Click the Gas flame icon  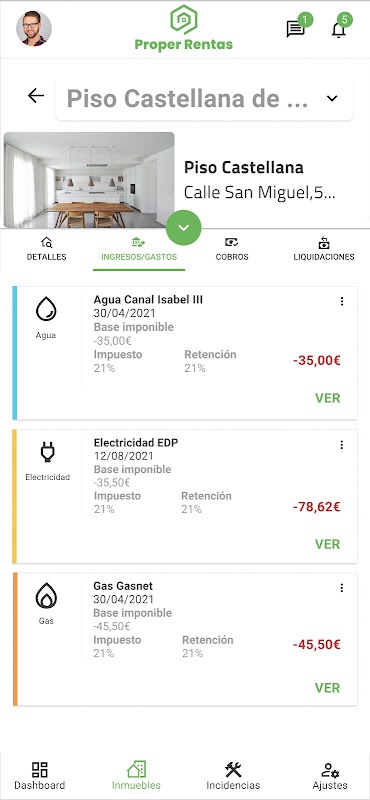coord(46,595)
